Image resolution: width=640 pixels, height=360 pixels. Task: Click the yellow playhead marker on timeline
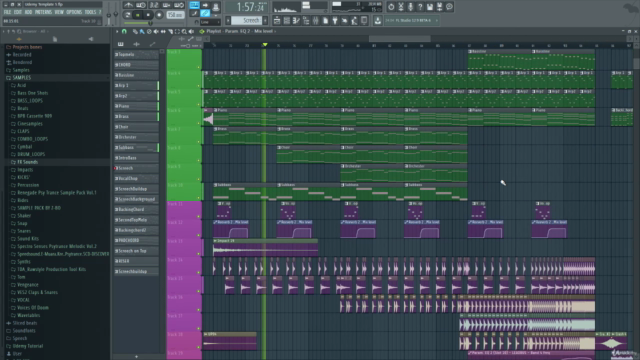point(265,44)
